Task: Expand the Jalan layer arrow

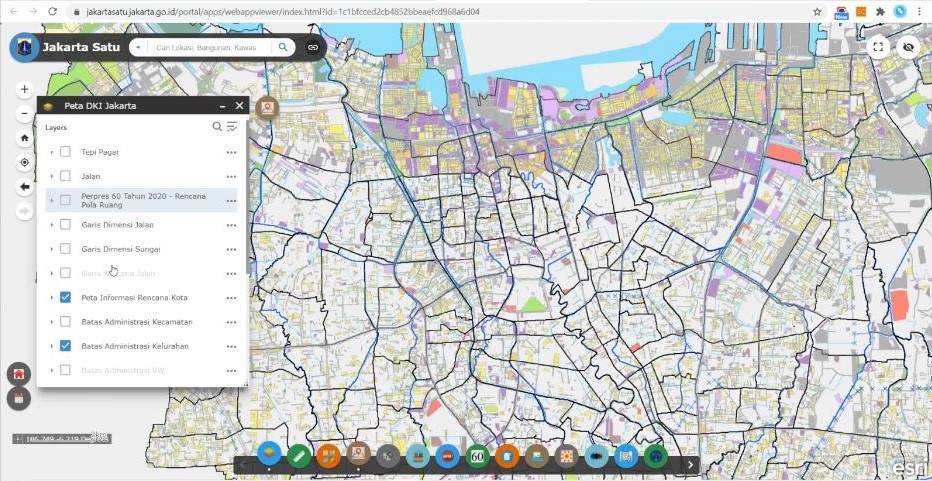Action: [x=52, y=177]
